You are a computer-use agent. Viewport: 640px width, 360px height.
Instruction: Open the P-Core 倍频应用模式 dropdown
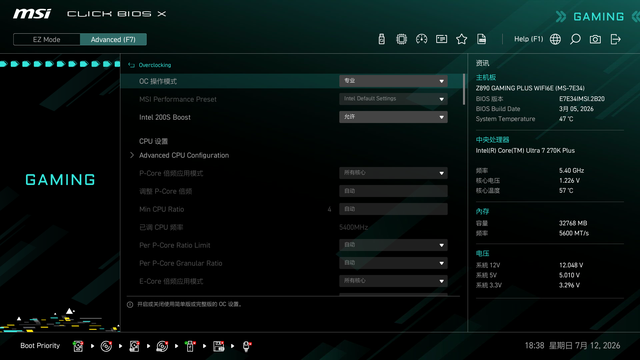click(393, 173)
